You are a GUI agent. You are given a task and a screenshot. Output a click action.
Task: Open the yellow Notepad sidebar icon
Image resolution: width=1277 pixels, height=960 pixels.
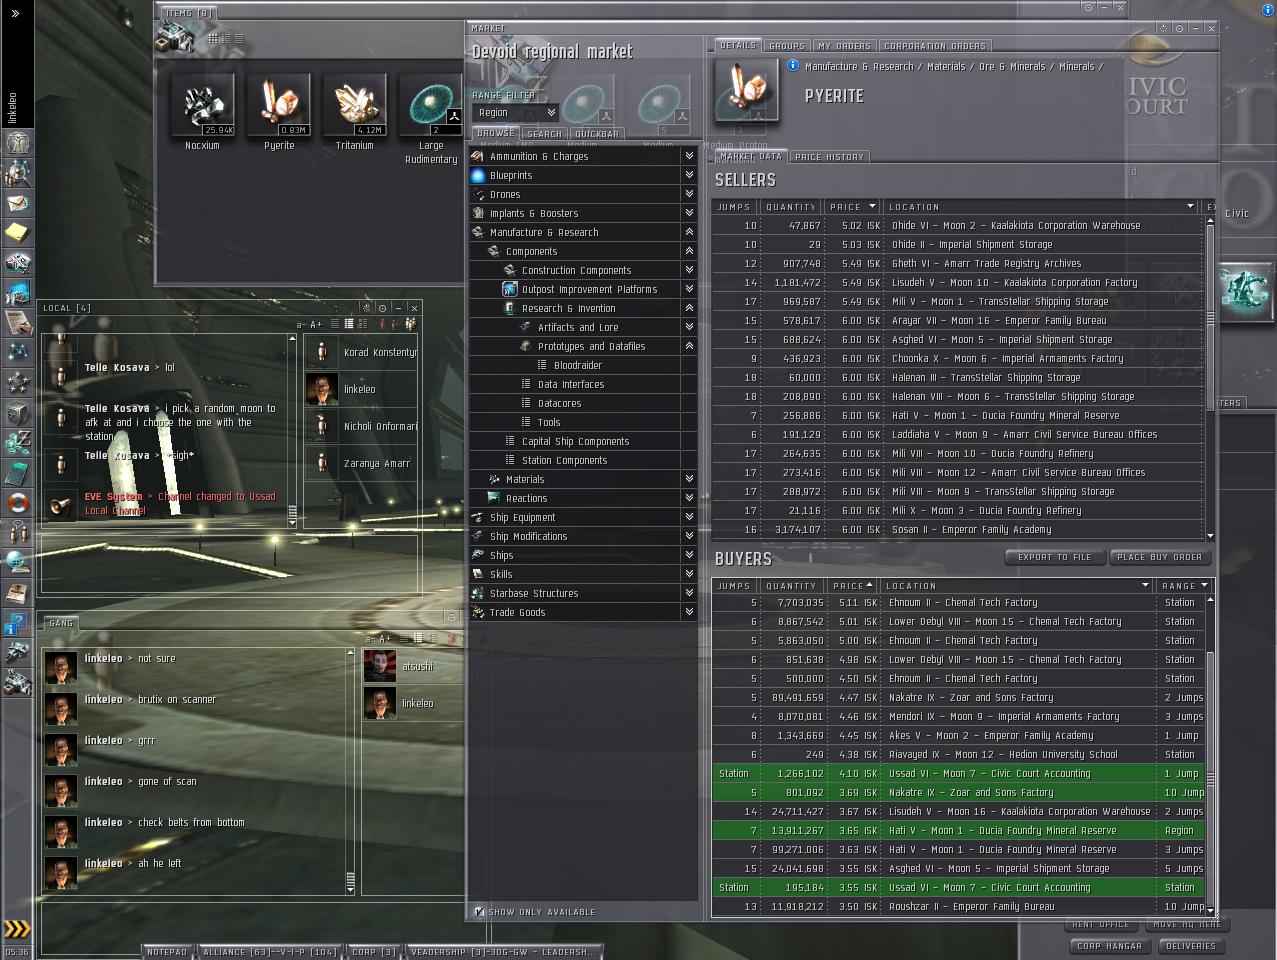[x=17, y=233]
